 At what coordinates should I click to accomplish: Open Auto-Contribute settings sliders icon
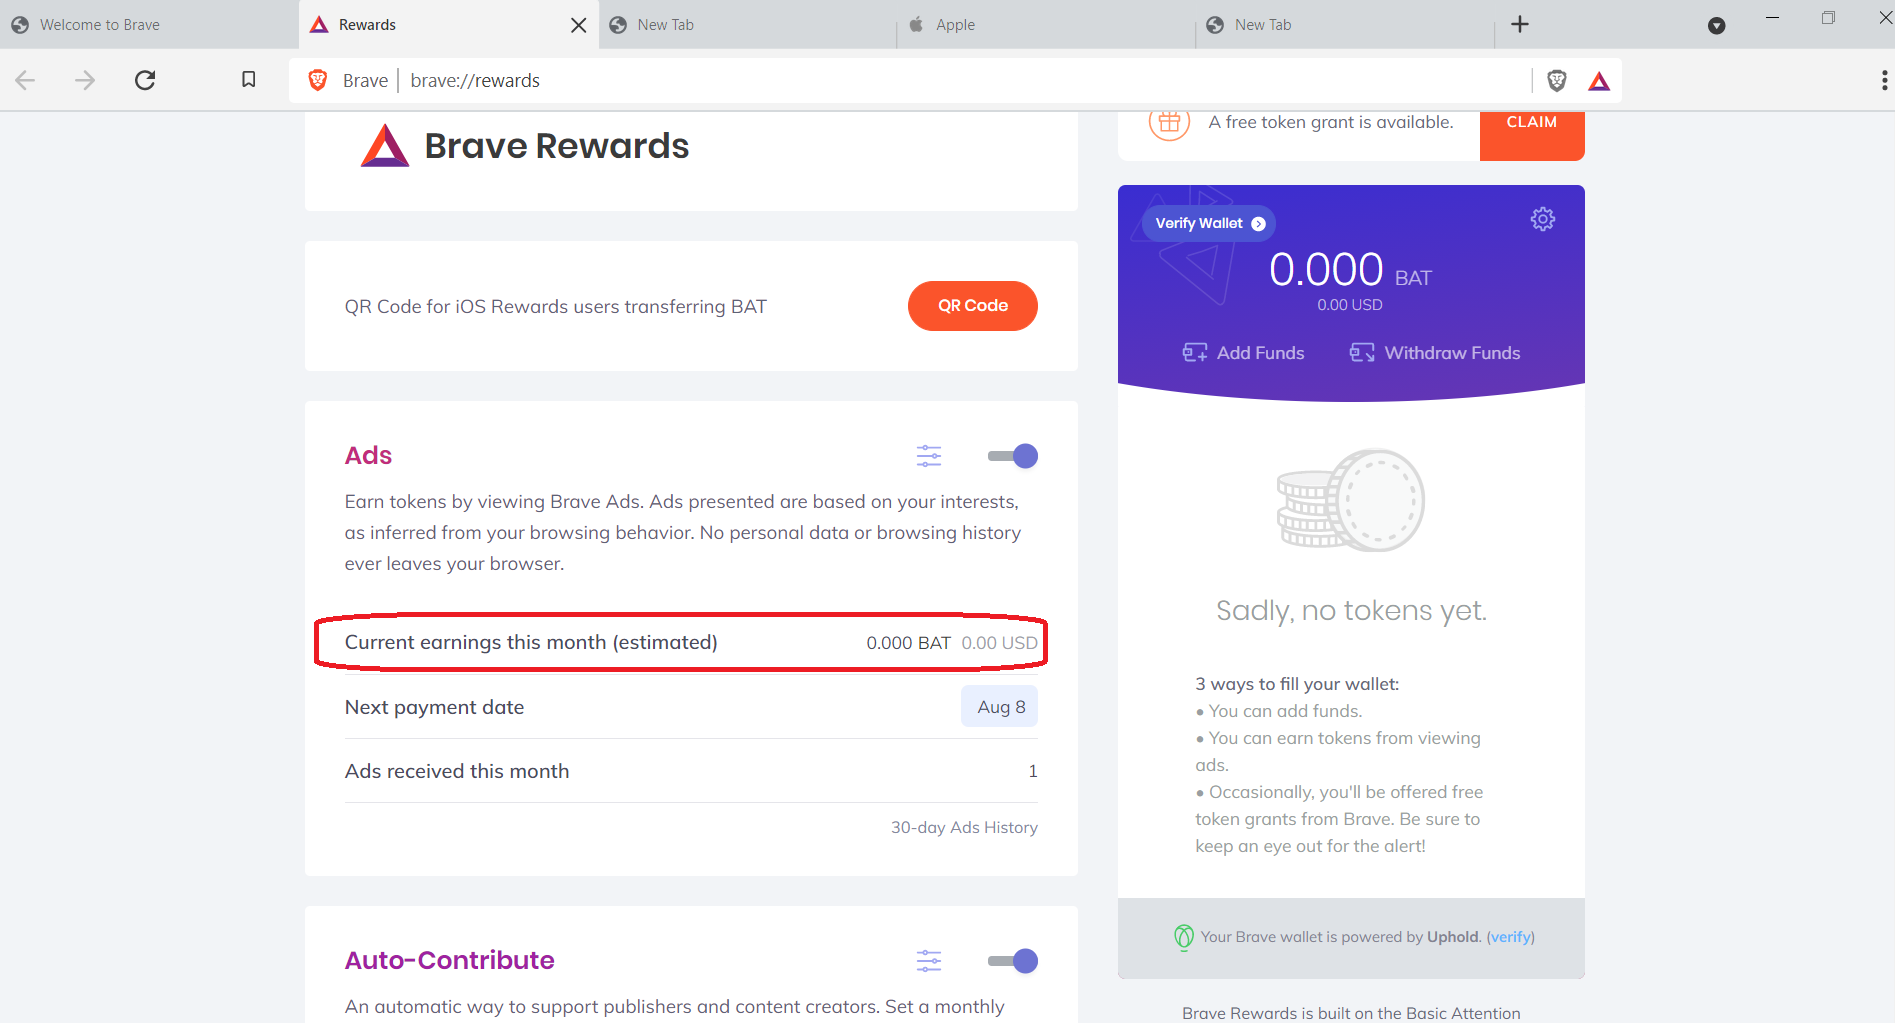click(x=929, y=960)
